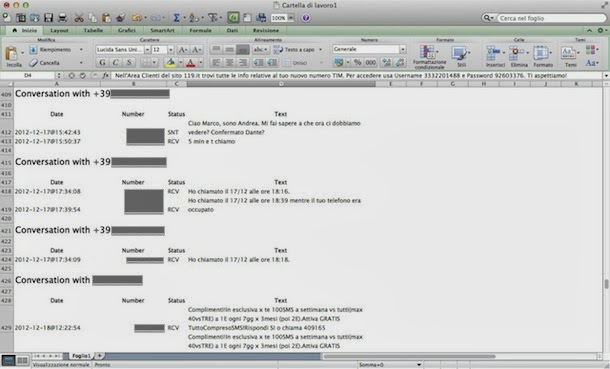Image resolution: width=610 pixels, height=369 pixels.
Task: Open the font name dropdown Lucida Sans
Action: [147, 50]
